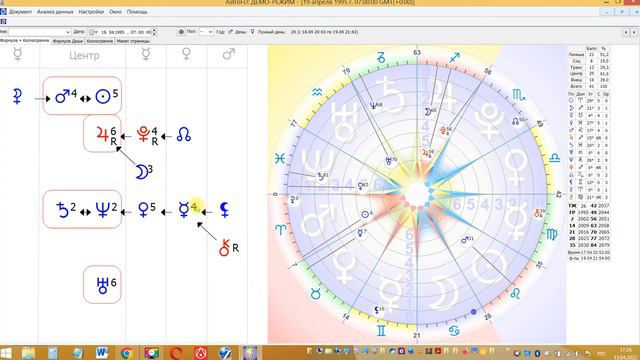Click the Taurus sign on the chart wheel

click(316, 293)
